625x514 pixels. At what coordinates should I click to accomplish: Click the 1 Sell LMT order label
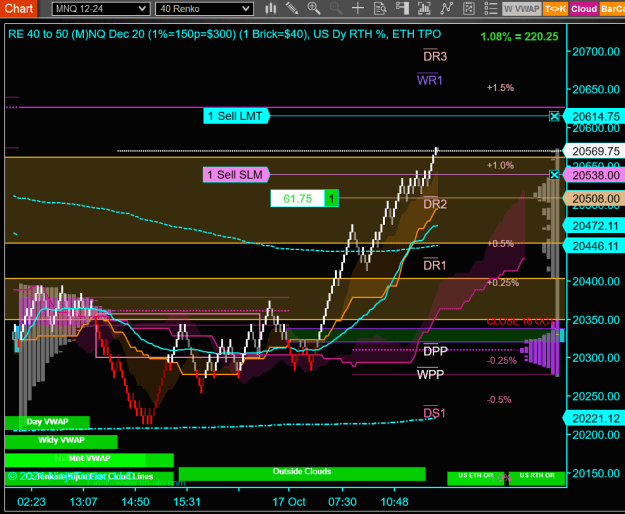coord(236,116)
